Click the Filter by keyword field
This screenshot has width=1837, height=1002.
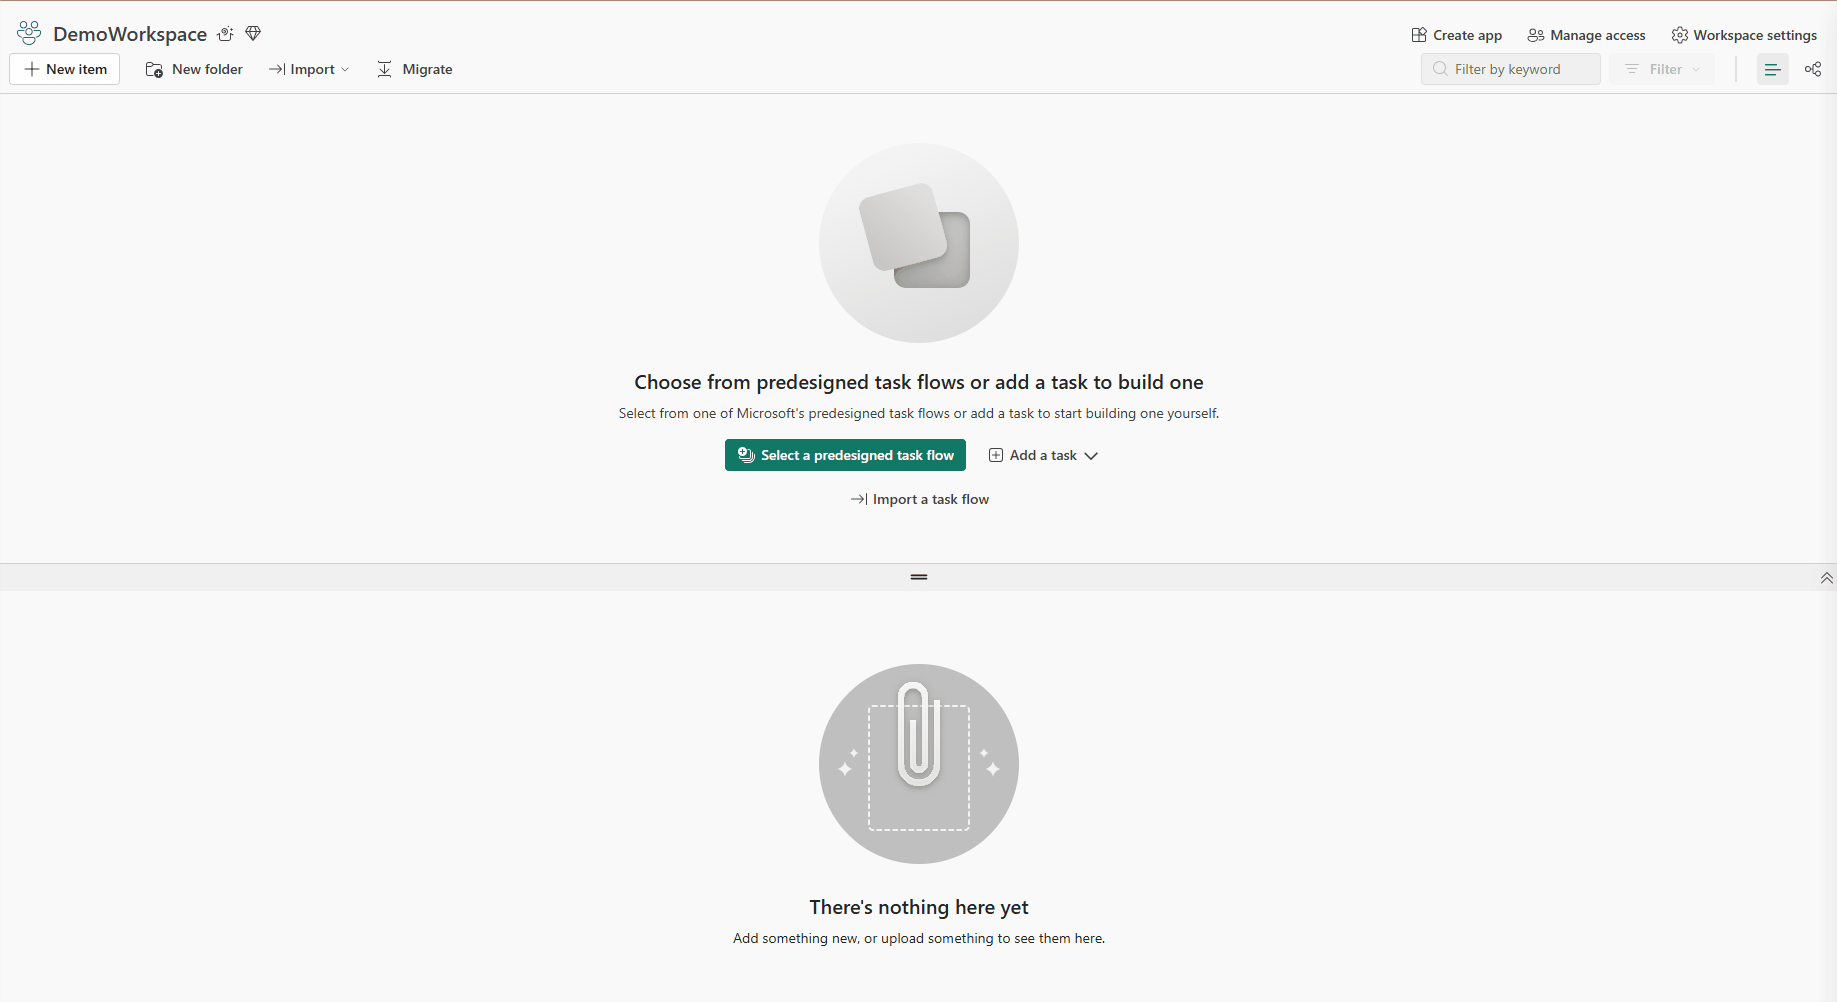pyautogui.click(x=1510, y=69)
